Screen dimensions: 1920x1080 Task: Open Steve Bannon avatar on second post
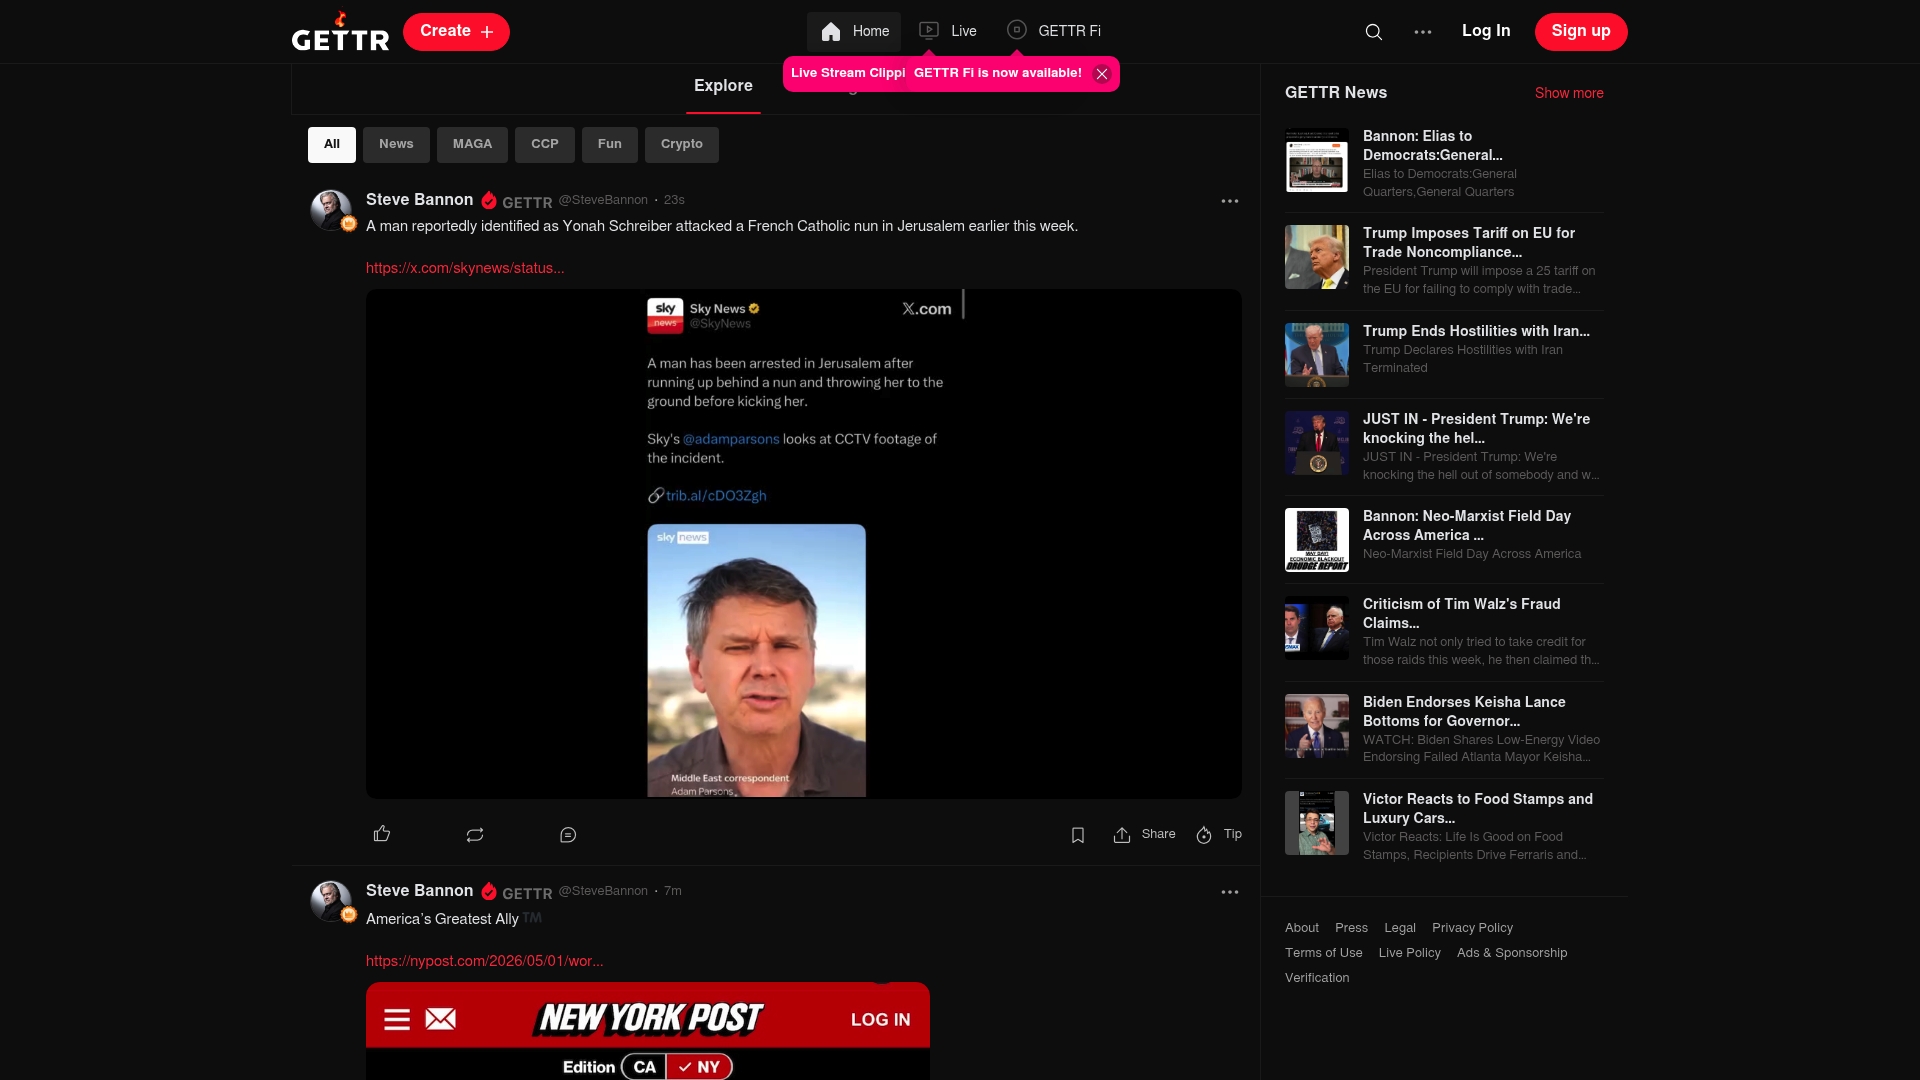coord(331,901)
